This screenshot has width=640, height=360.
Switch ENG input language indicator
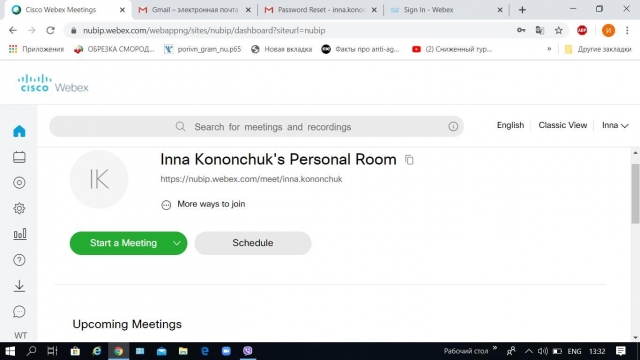tap(574, 351)
